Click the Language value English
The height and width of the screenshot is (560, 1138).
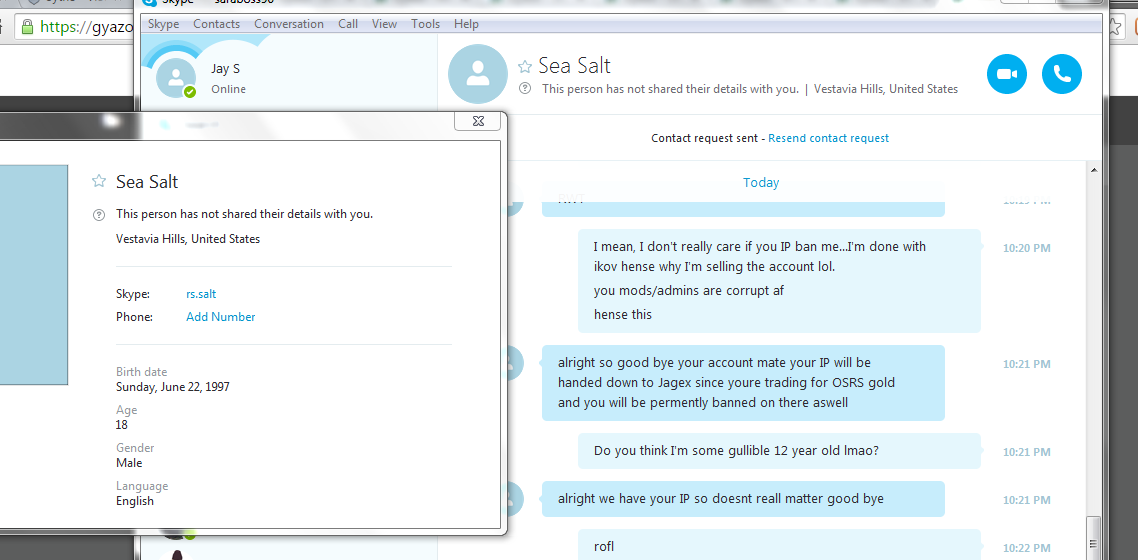click(x=135, y=501)
